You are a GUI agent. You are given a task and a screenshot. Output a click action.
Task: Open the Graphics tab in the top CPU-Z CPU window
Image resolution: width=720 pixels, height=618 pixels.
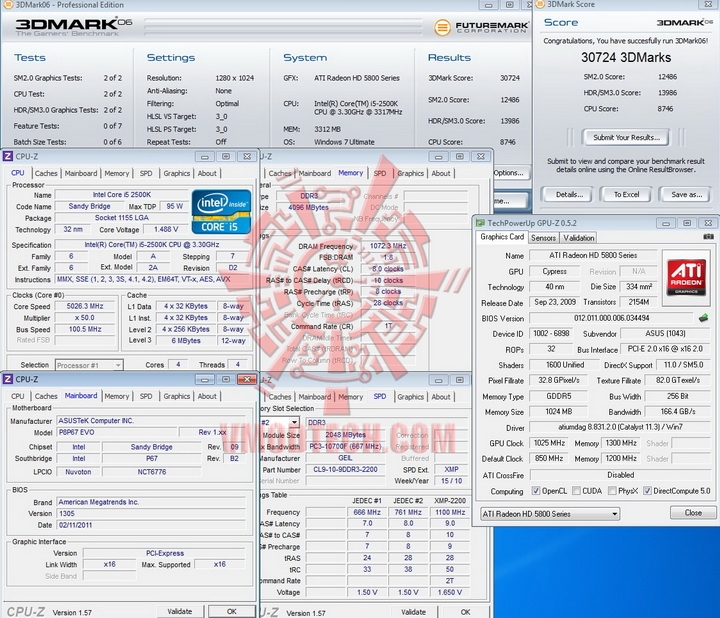177,174
